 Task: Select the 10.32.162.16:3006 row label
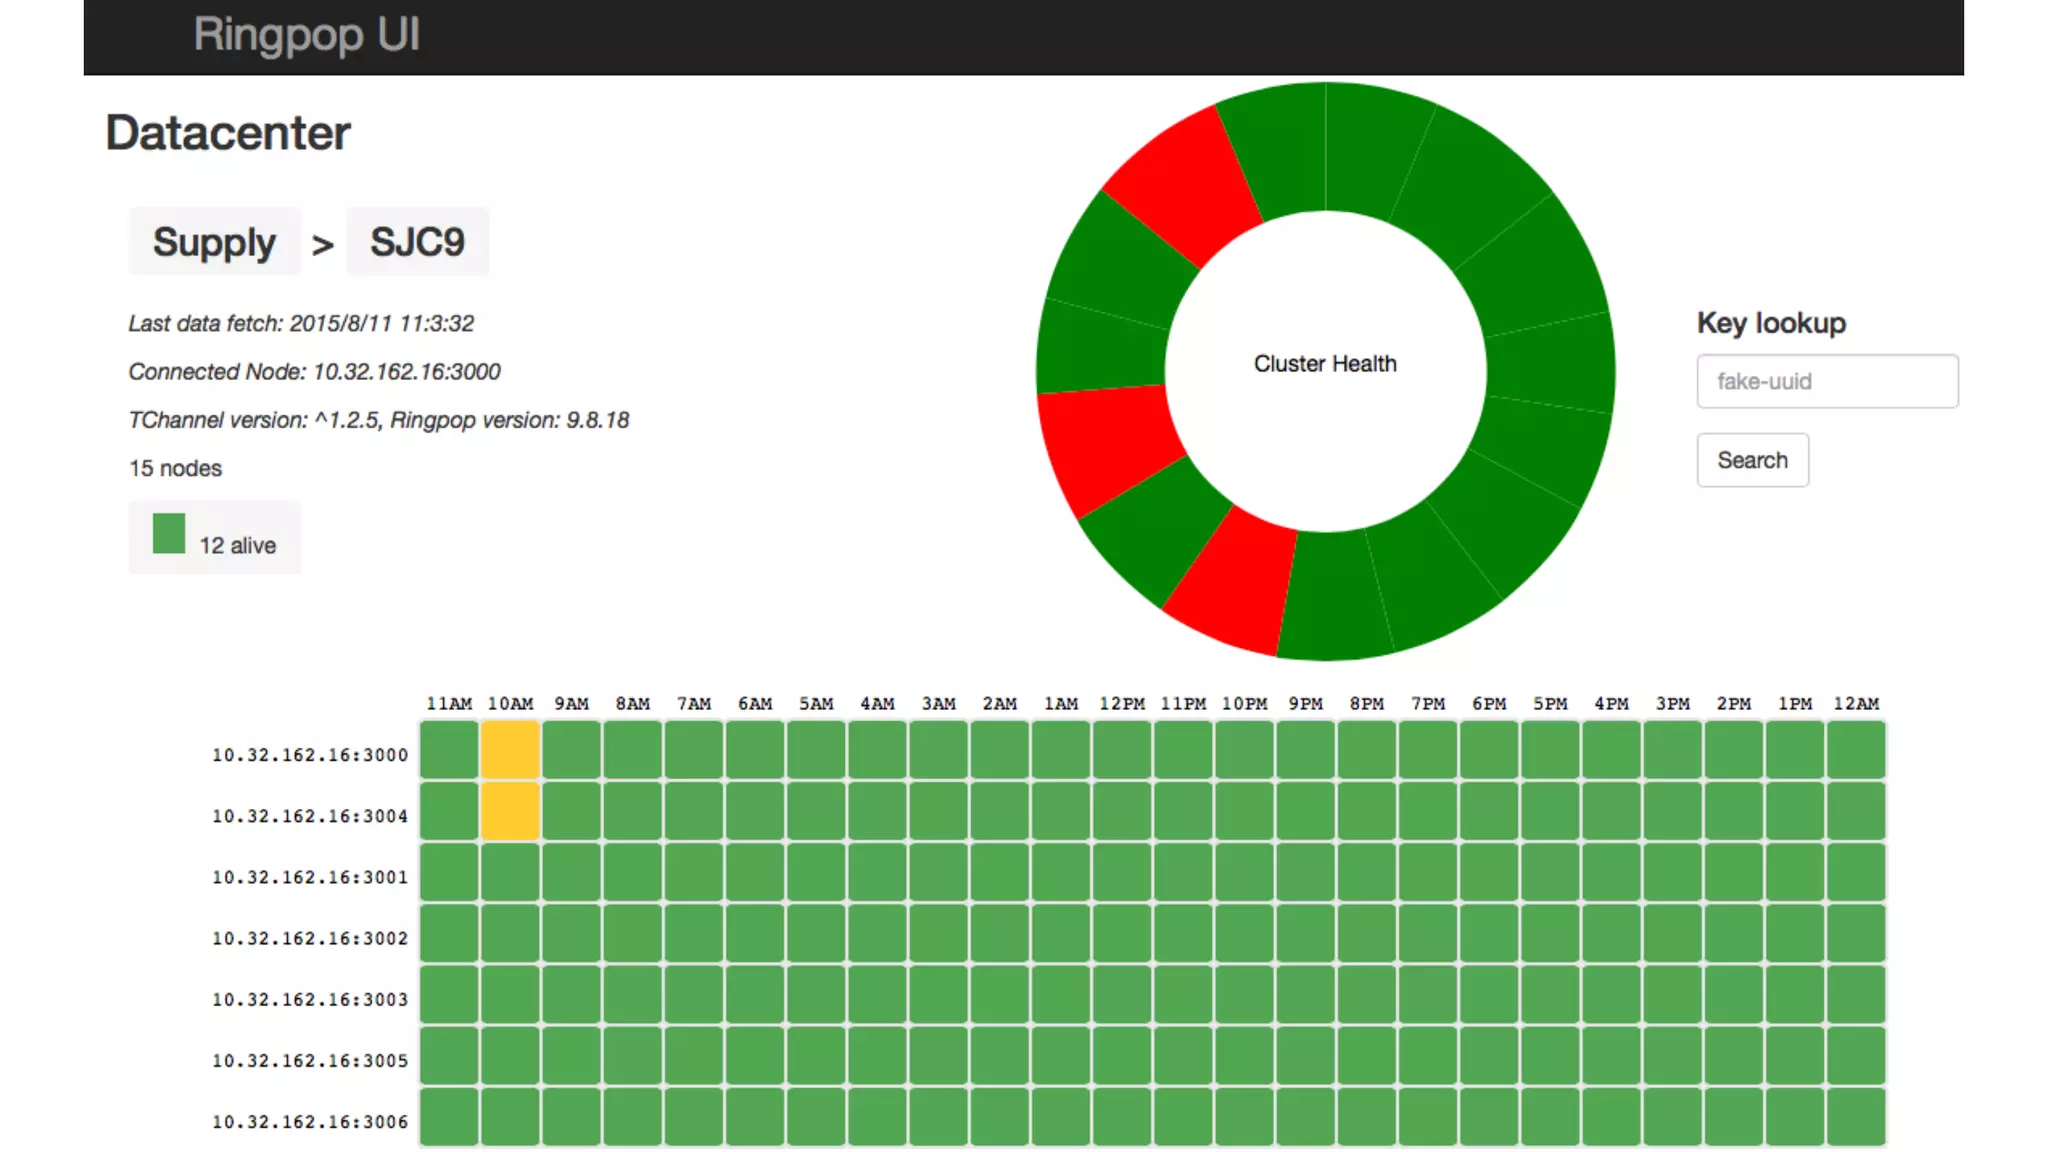310,1122
